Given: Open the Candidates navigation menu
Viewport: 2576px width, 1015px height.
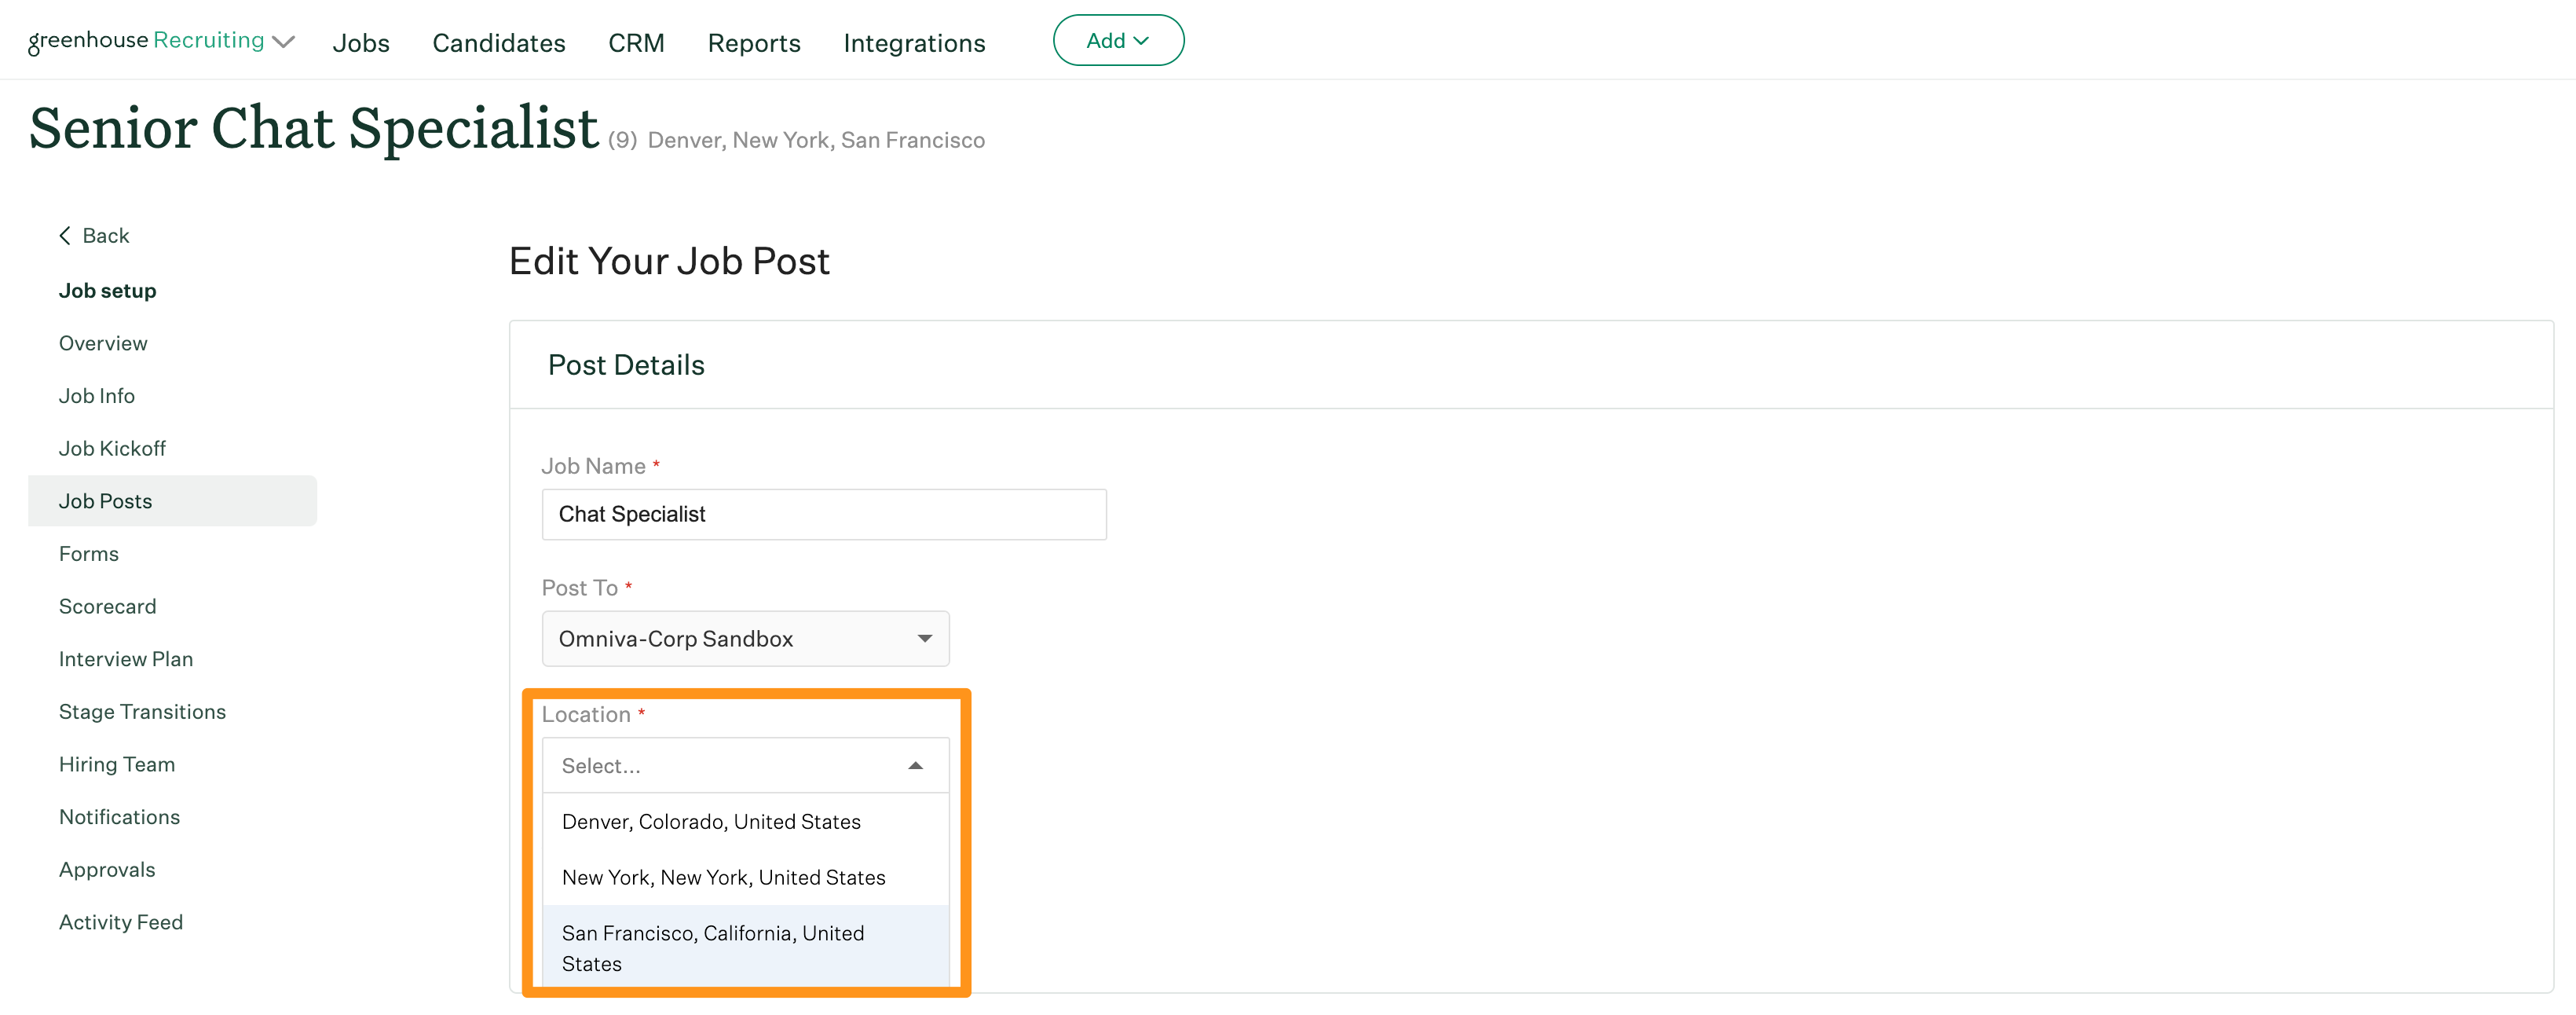Looking at the screenshot, I should click(x=498, y=39).
